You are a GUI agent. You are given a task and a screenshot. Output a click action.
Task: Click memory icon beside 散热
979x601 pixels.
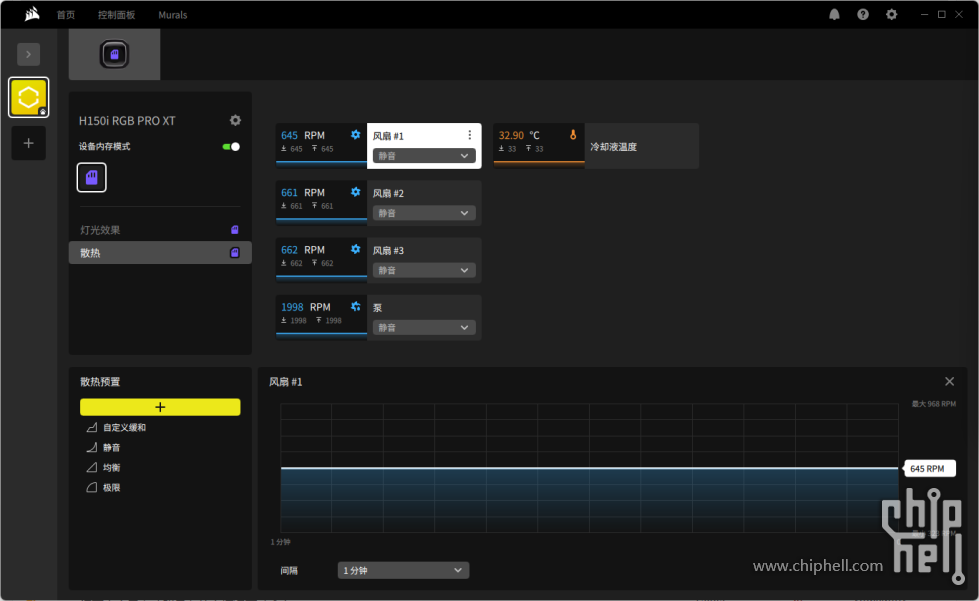click(x=235, y=253)
